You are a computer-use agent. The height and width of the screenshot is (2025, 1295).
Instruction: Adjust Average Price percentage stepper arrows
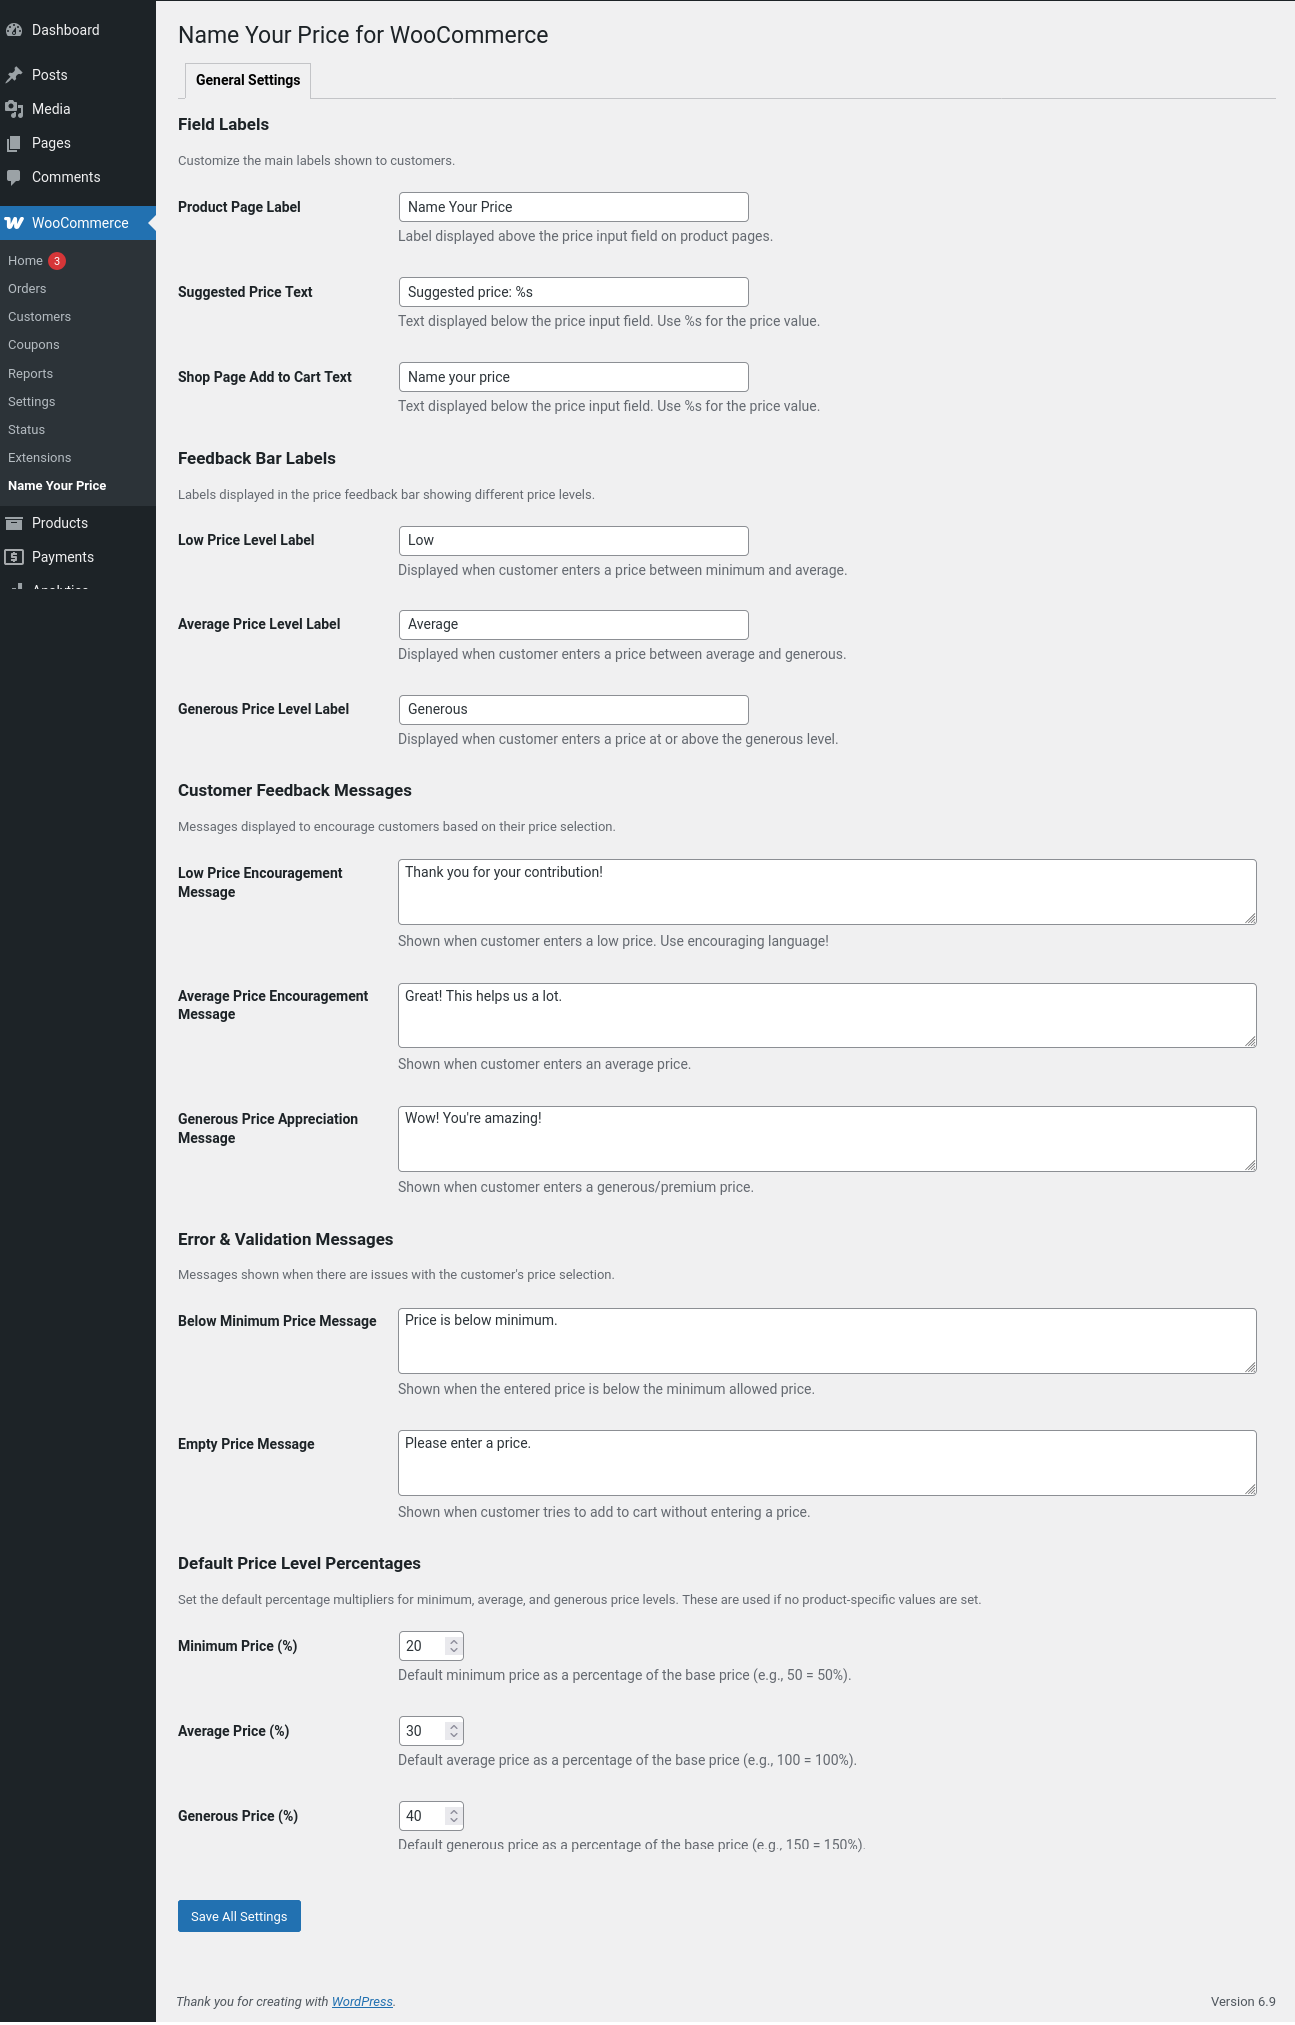(x=453, y=1731)
